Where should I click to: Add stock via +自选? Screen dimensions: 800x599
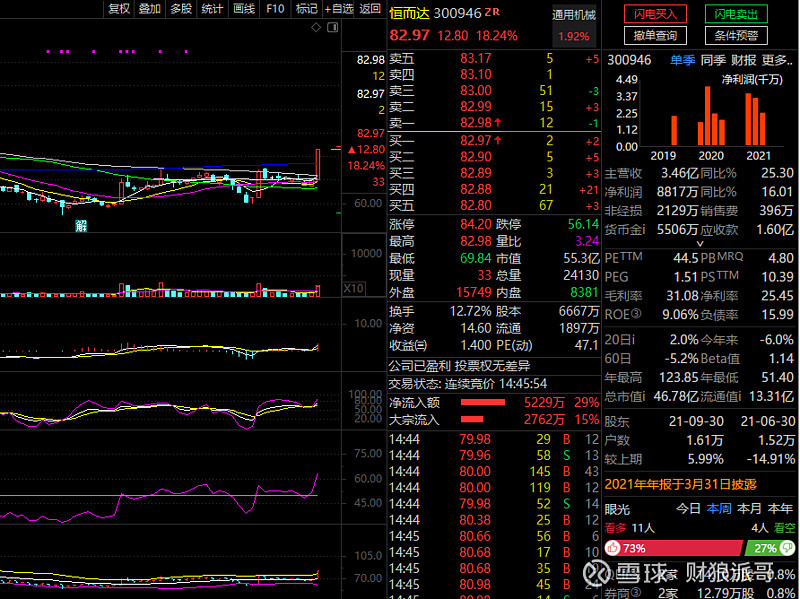338,9
